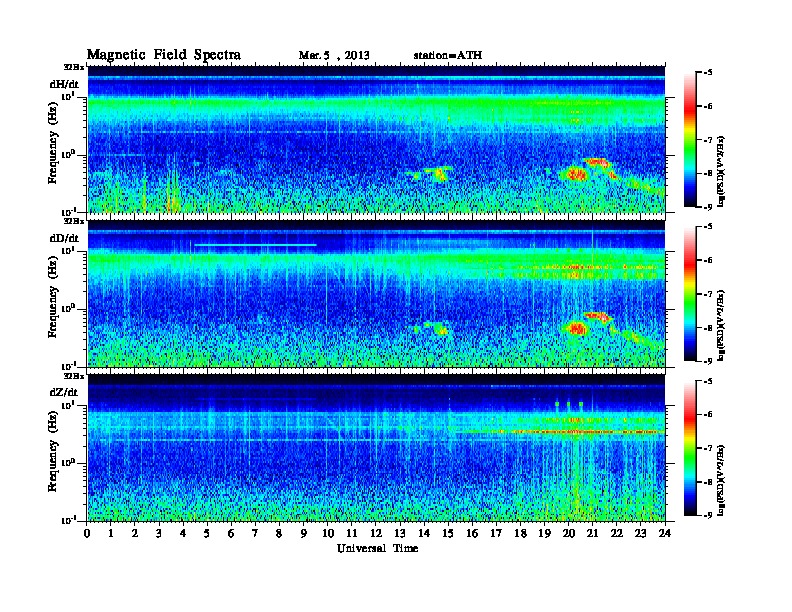Viewport: 792px width, 612px height.
Task: Click the "-5" tick of the dZ/dt color bar
Action: [708, 381]
